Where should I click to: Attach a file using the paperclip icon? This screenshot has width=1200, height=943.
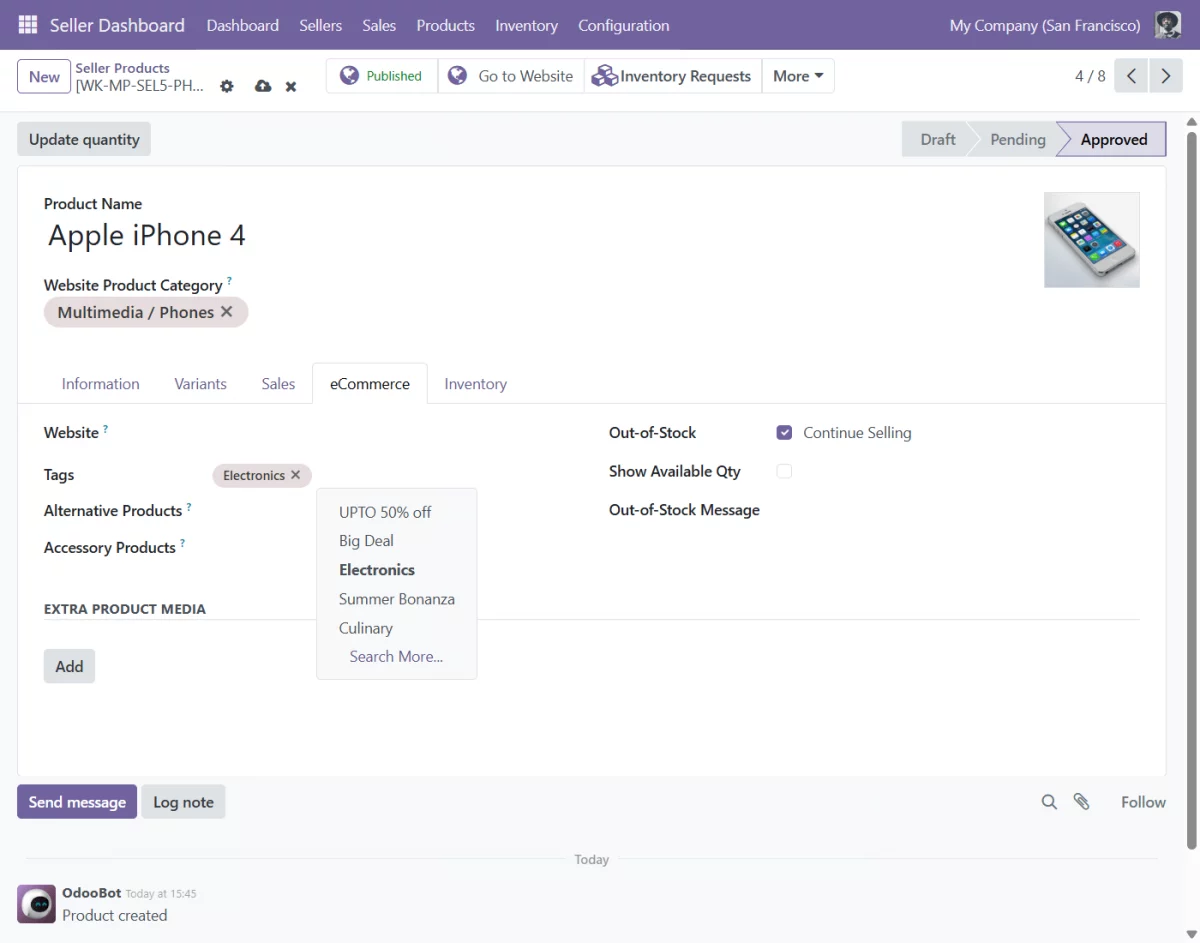pos(1082,801)
